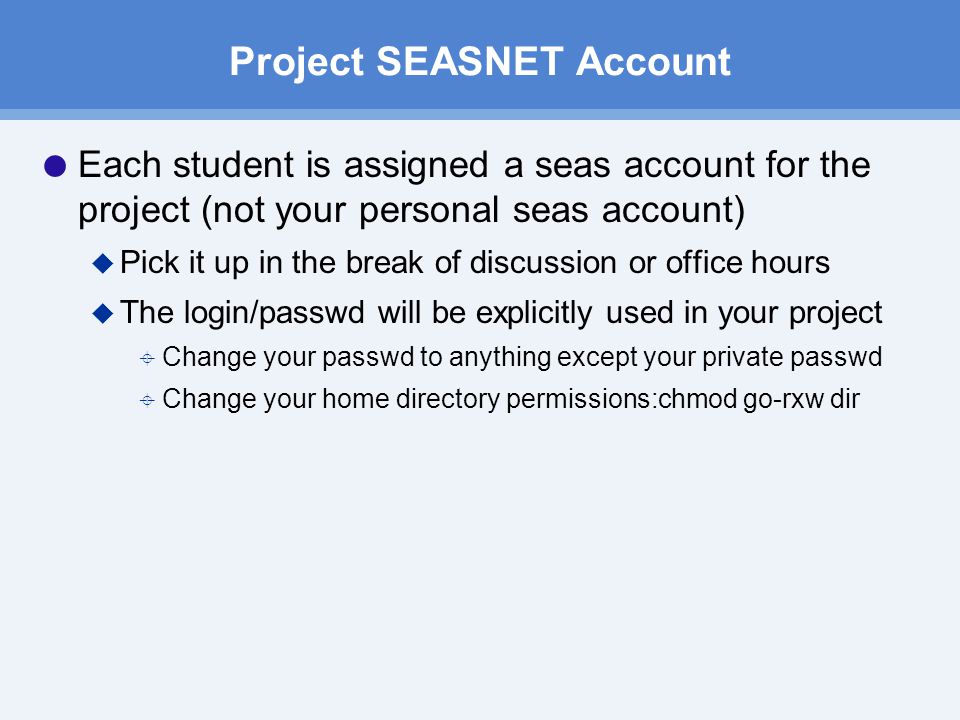Click the word SEASNET in the title
Screen dimensions: 960x720
(470, 61)
